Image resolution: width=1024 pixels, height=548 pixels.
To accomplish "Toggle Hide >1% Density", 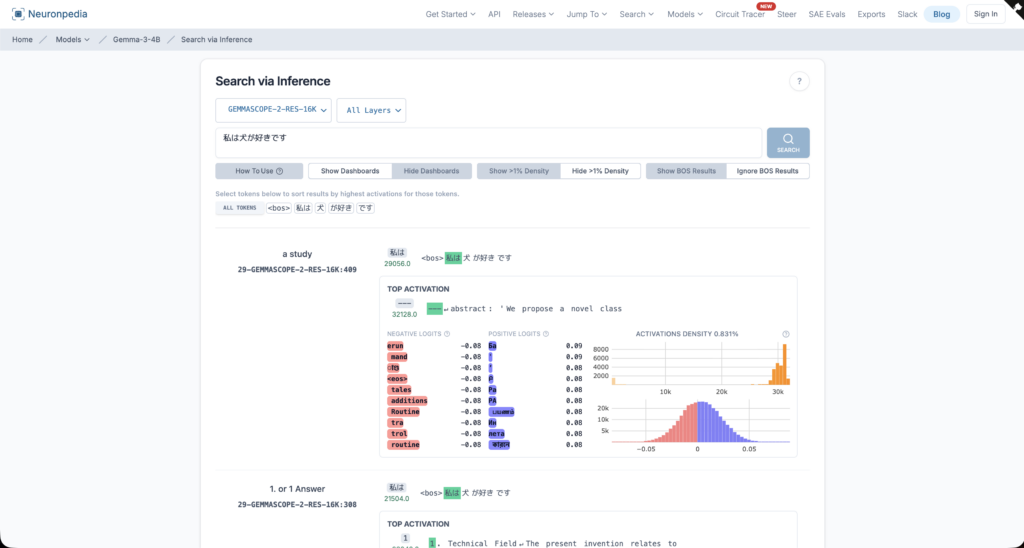I will [x=600, y=171].
